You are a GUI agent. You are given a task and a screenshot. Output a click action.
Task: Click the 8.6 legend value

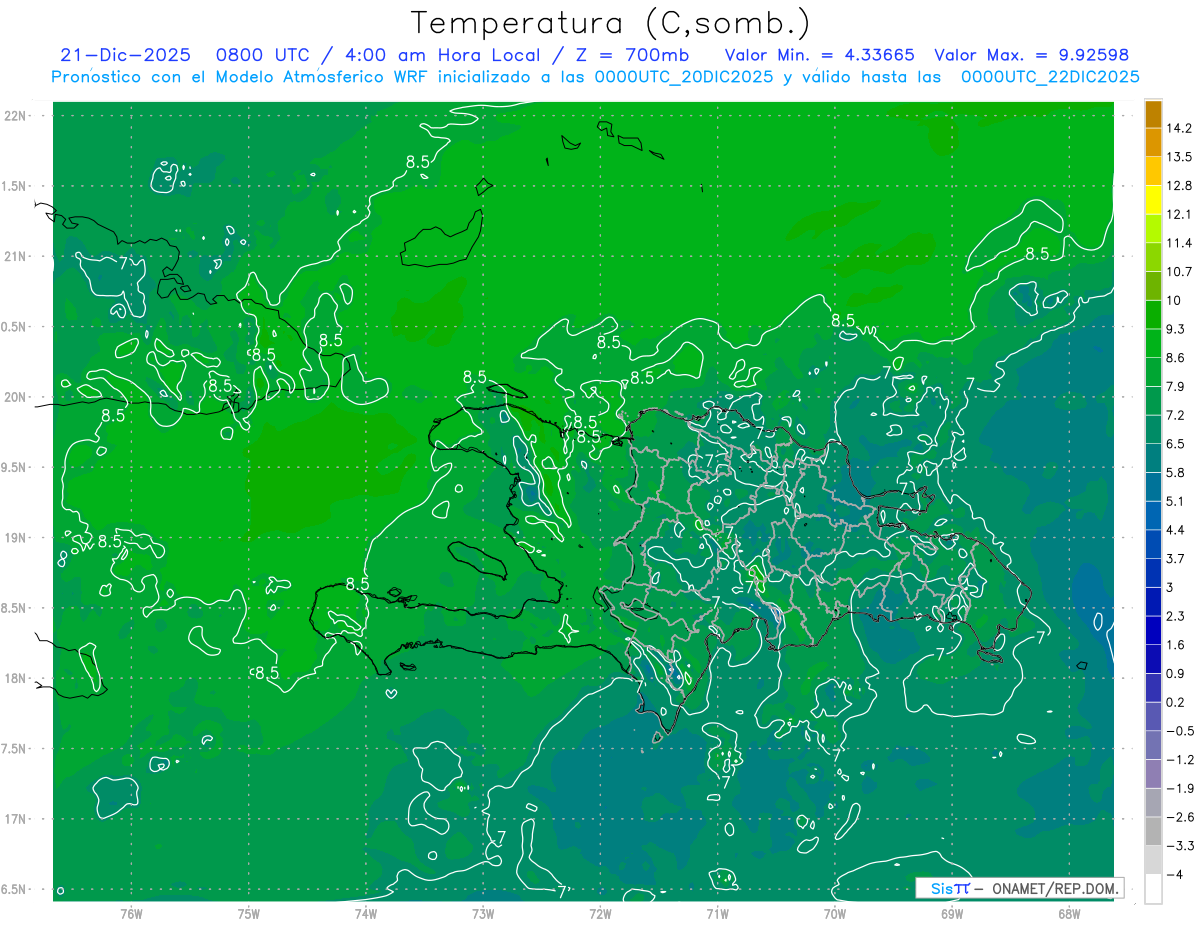(1176, 357)
